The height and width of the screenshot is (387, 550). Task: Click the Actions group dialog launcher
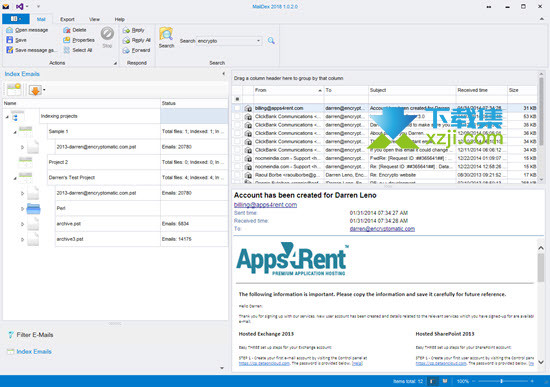coord(115,63)
